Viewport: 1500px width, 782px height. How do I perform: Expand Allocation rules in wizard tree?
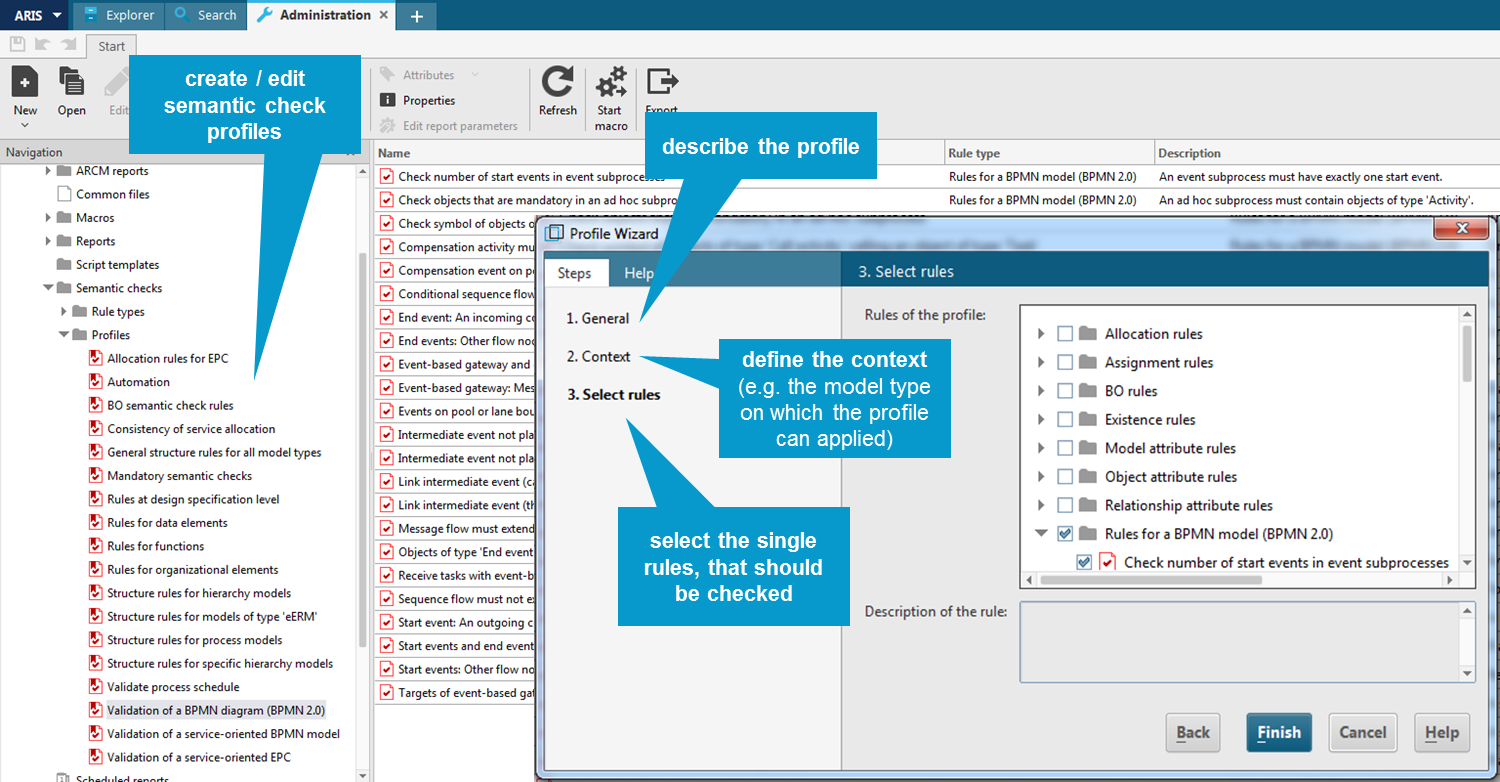(x=1041, y=333)
